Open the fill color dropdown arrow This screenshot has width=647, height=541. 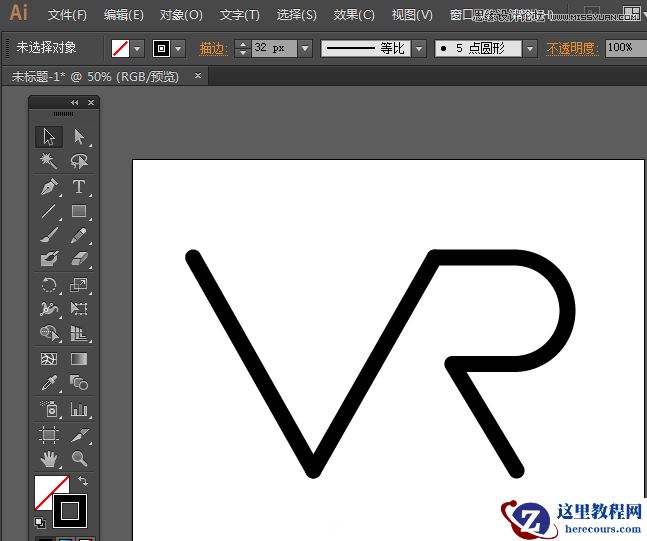137,48
